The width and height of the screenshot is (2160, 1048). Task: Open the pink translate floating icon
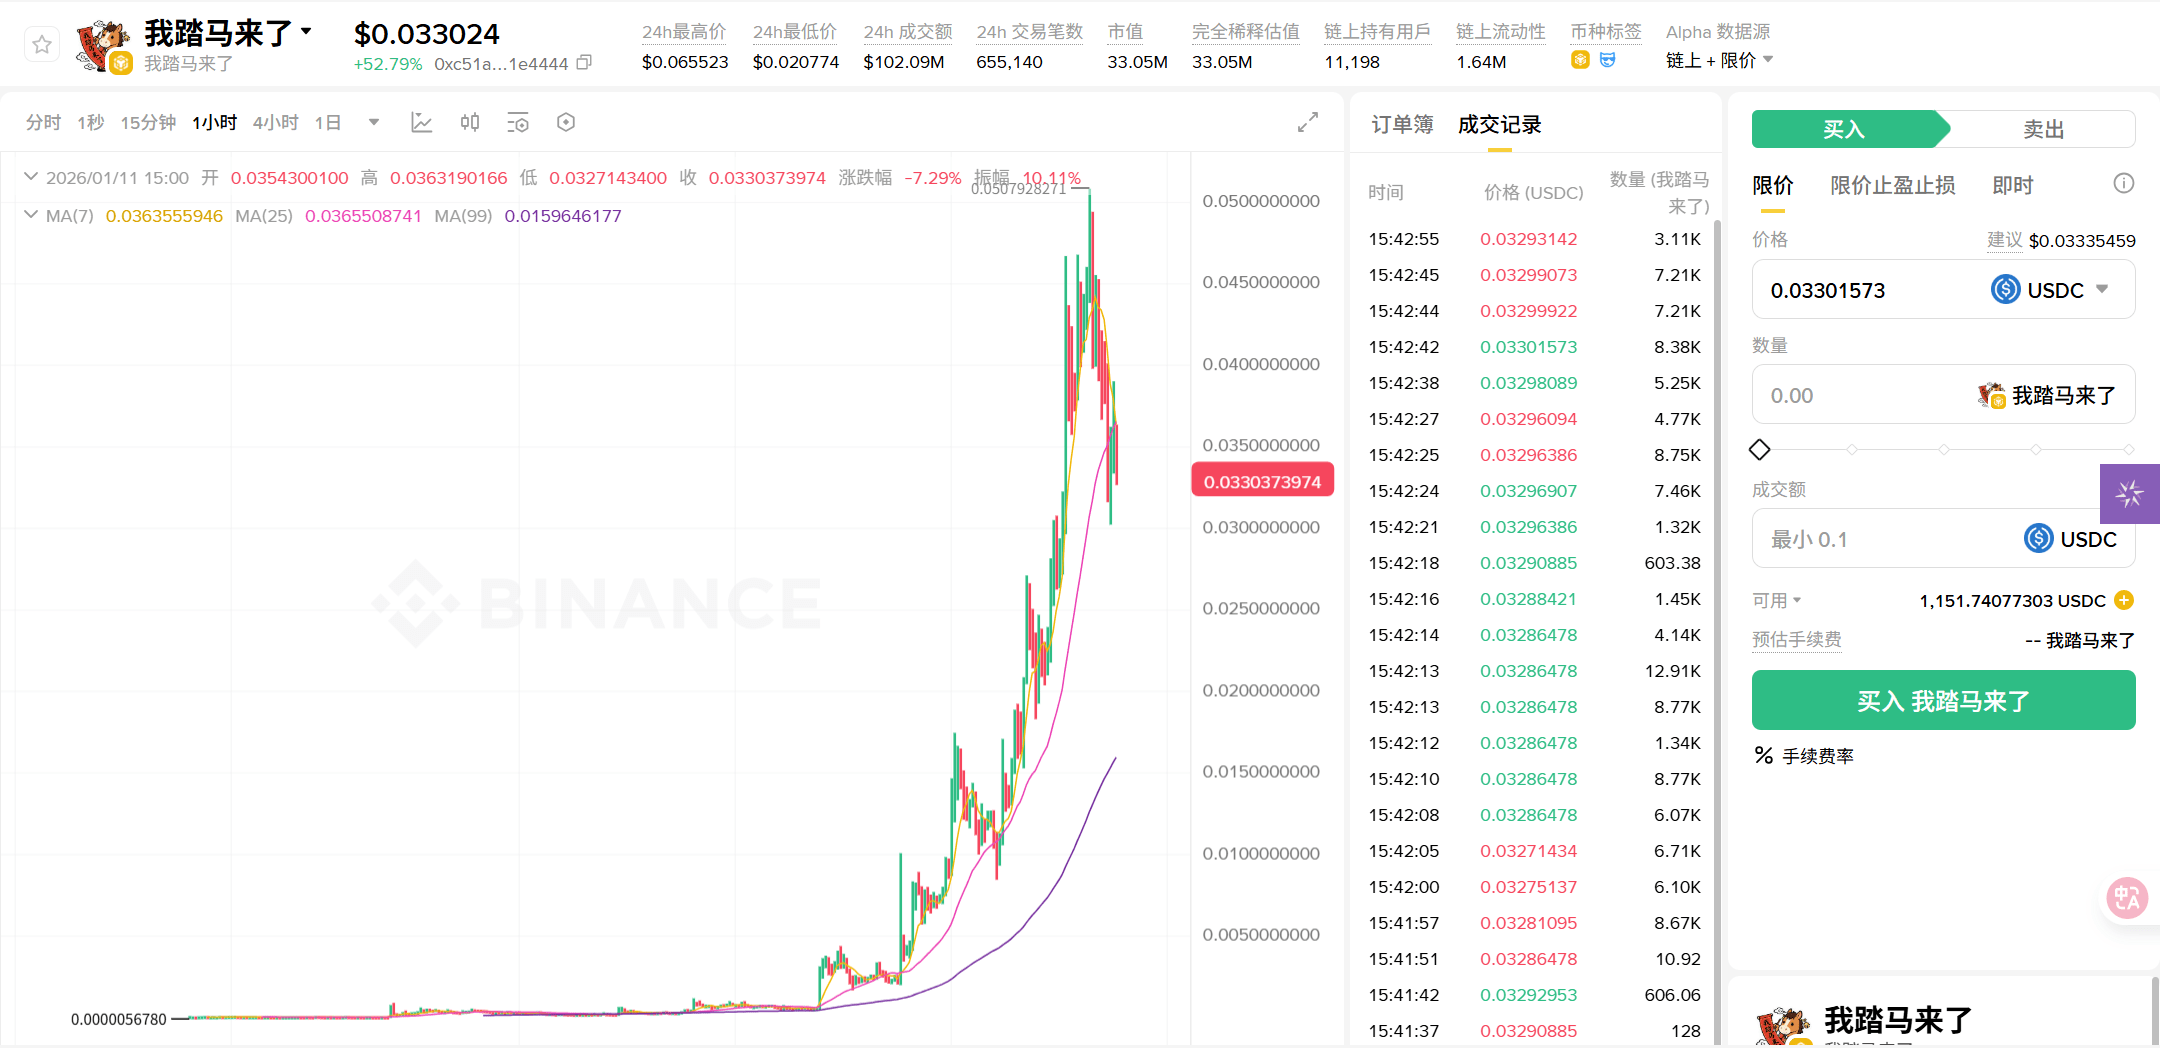[2127, 898]
